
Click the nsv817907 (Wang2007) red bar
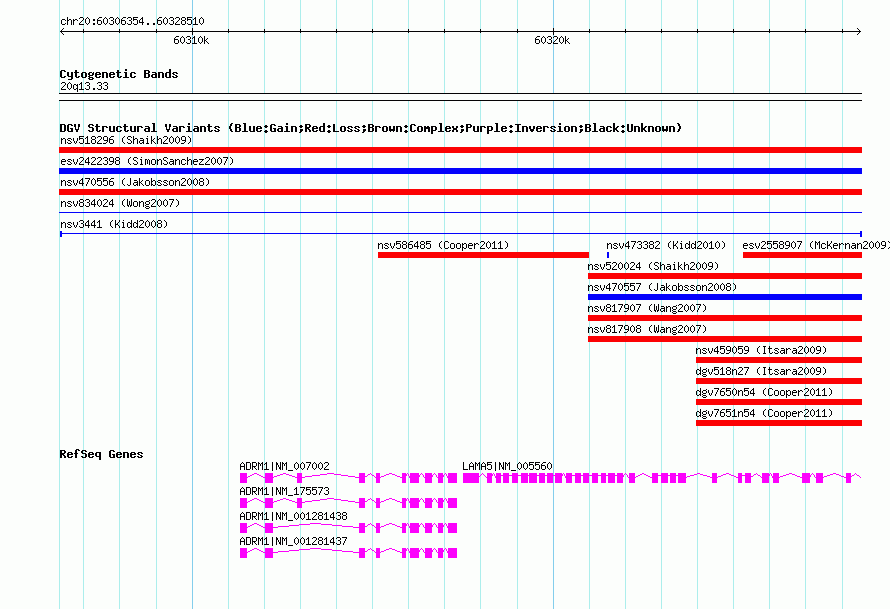click(x=725, y=318)
